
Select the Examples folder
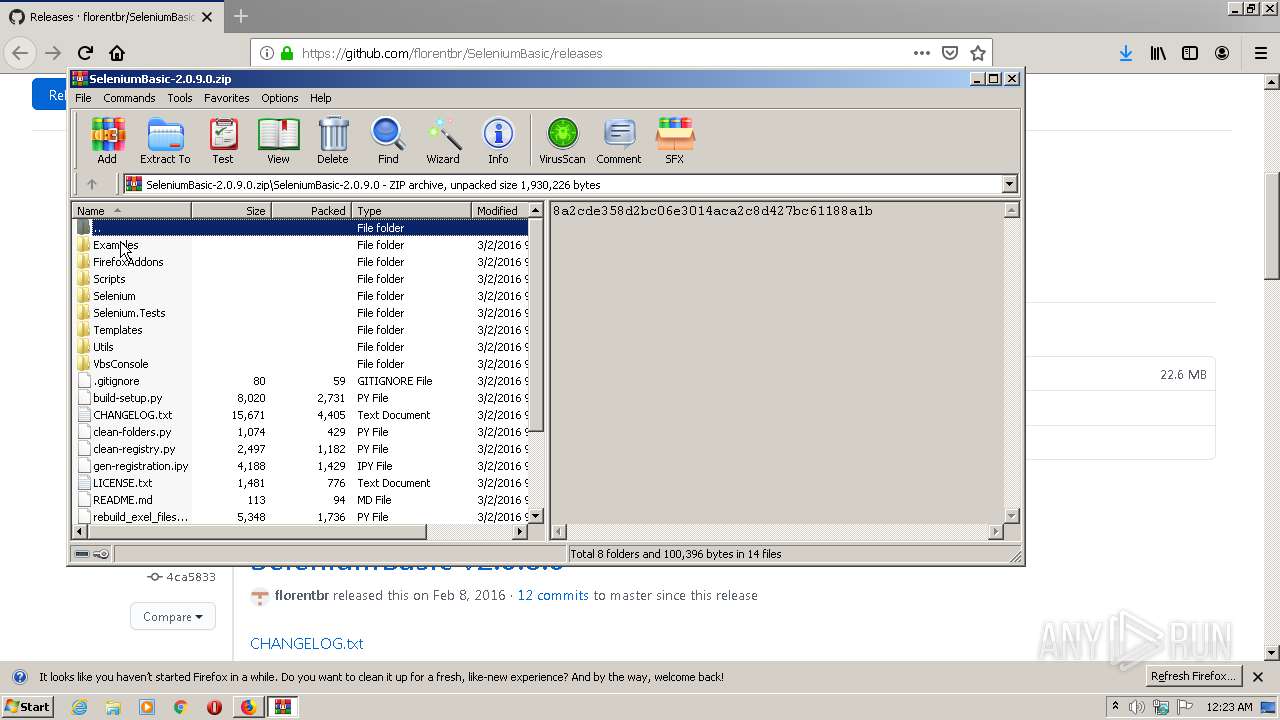point(115,245)
